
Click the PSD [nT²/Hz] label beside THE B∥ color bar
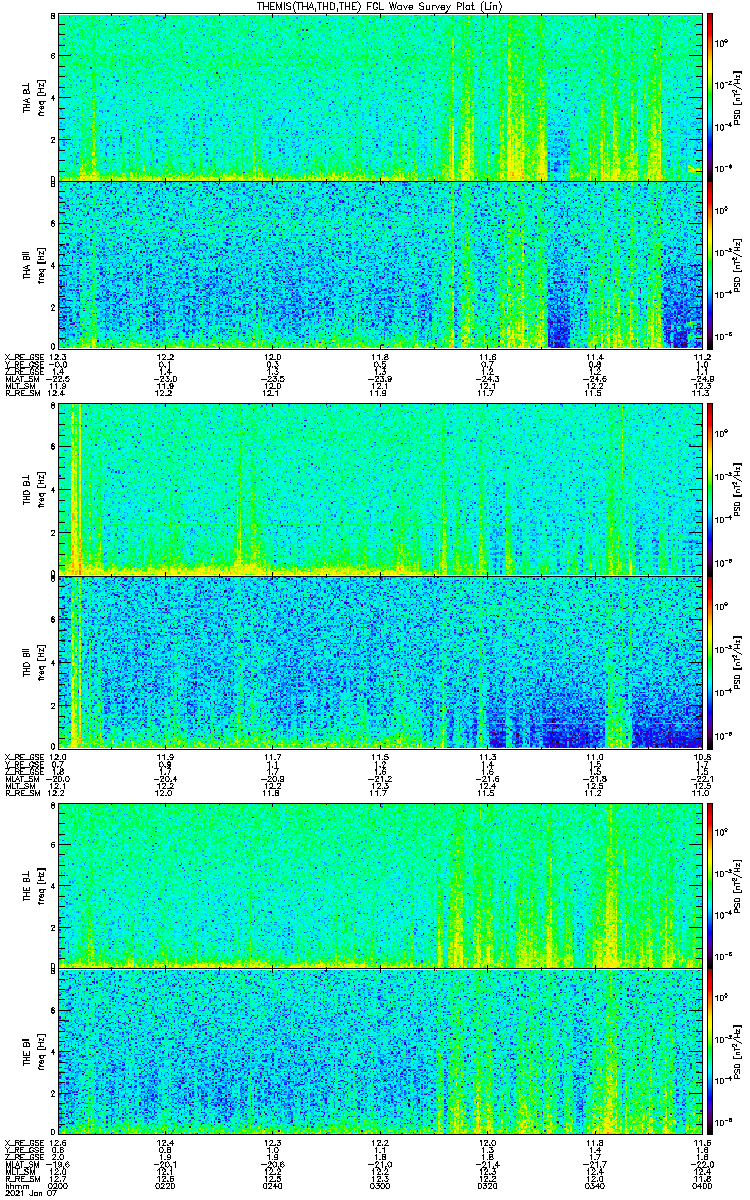739,1053
